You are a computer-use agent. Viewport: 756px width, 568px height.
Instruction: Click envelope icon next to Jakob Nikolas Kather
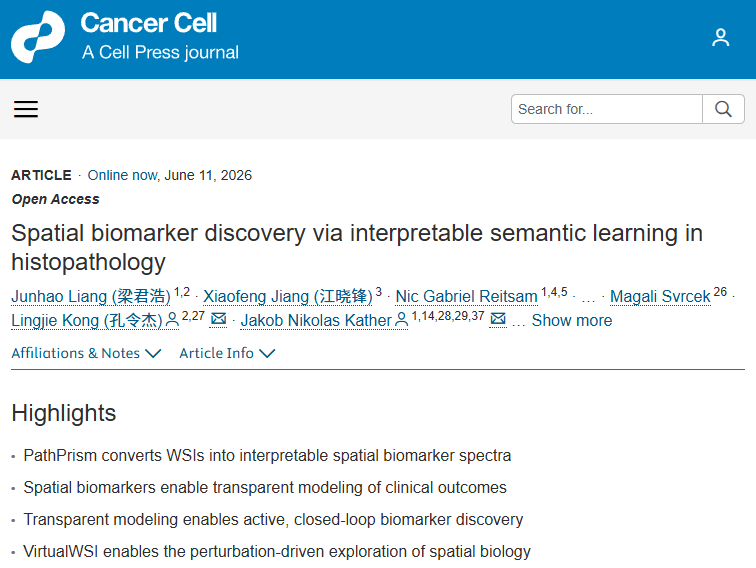coord(498,319)
